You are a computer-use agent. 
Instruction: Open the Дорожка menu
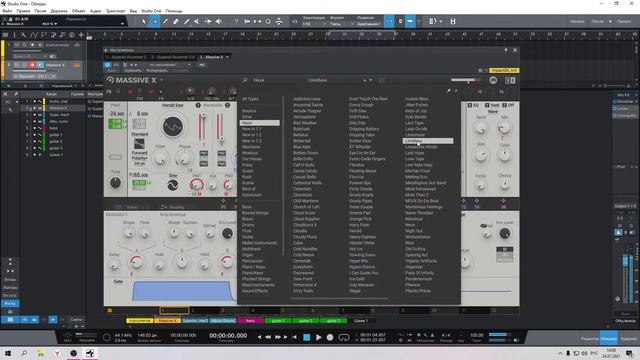(59, 11)
